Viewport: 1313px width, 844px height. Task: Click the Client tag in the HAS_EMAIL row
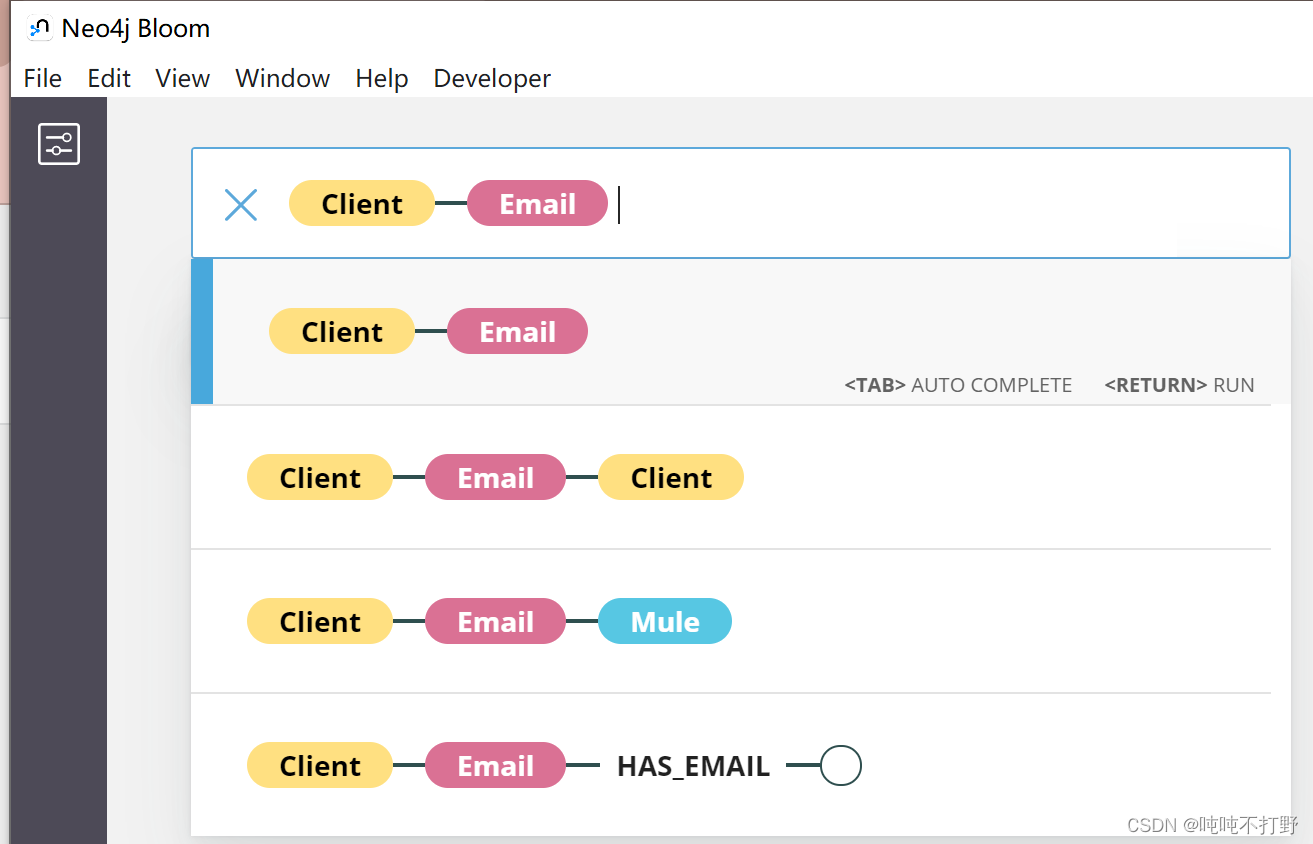[x=320, y=766]
